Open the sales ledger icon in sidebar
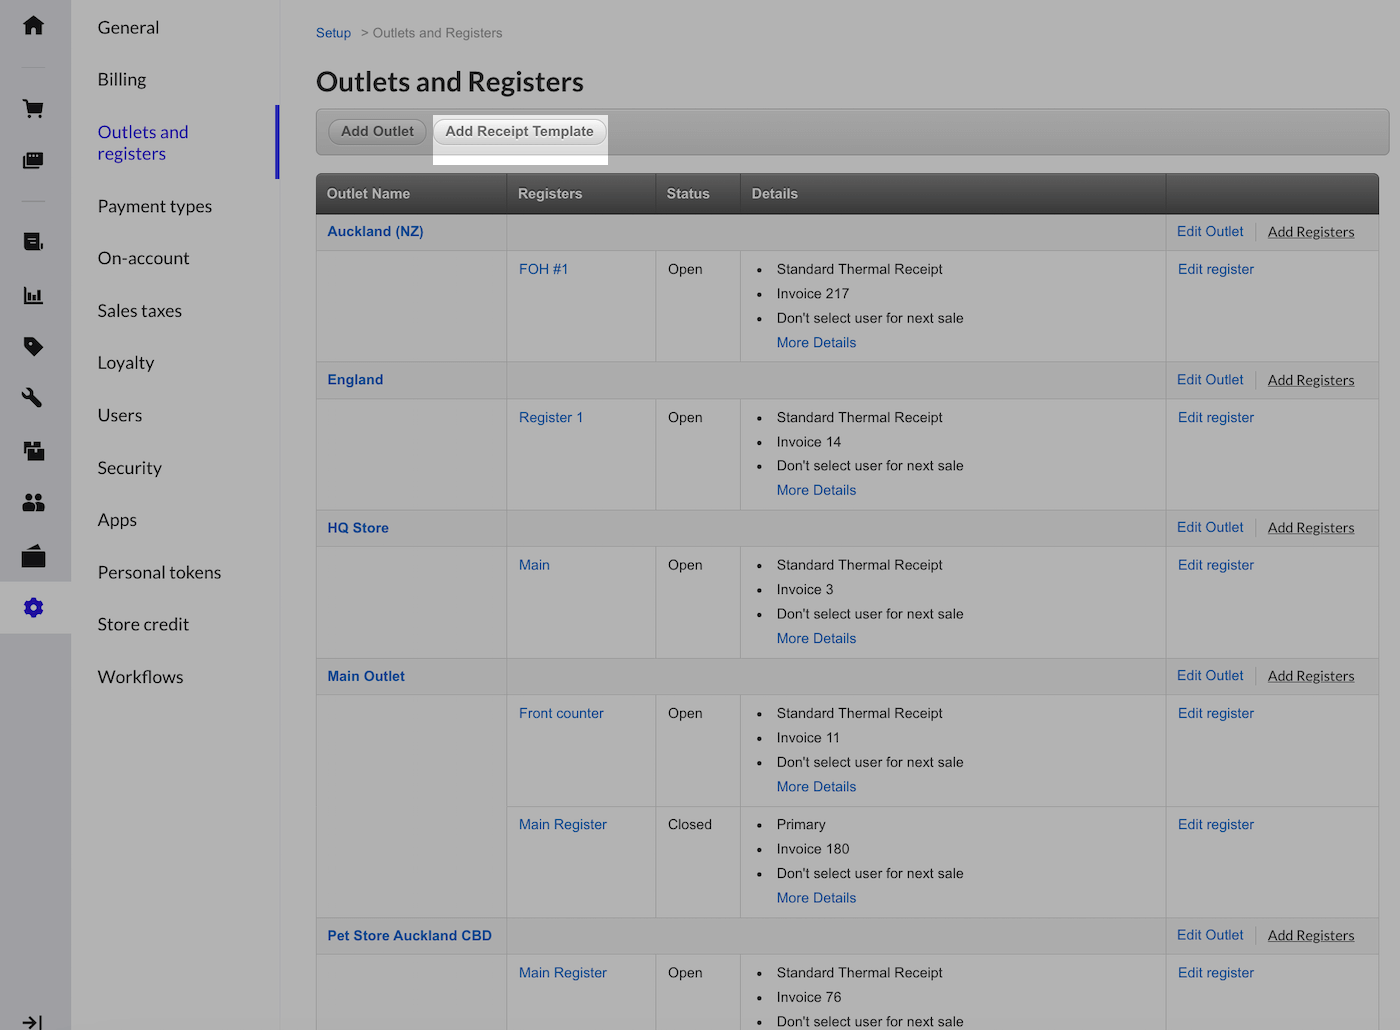Screen dimensions: 1400x1030 click(33, 242)
